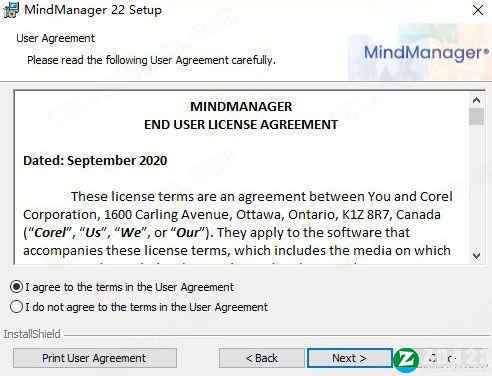Click the license text scroll up arrow
The height and width of the screenshot is (376, 492).
tap(476, 100)
